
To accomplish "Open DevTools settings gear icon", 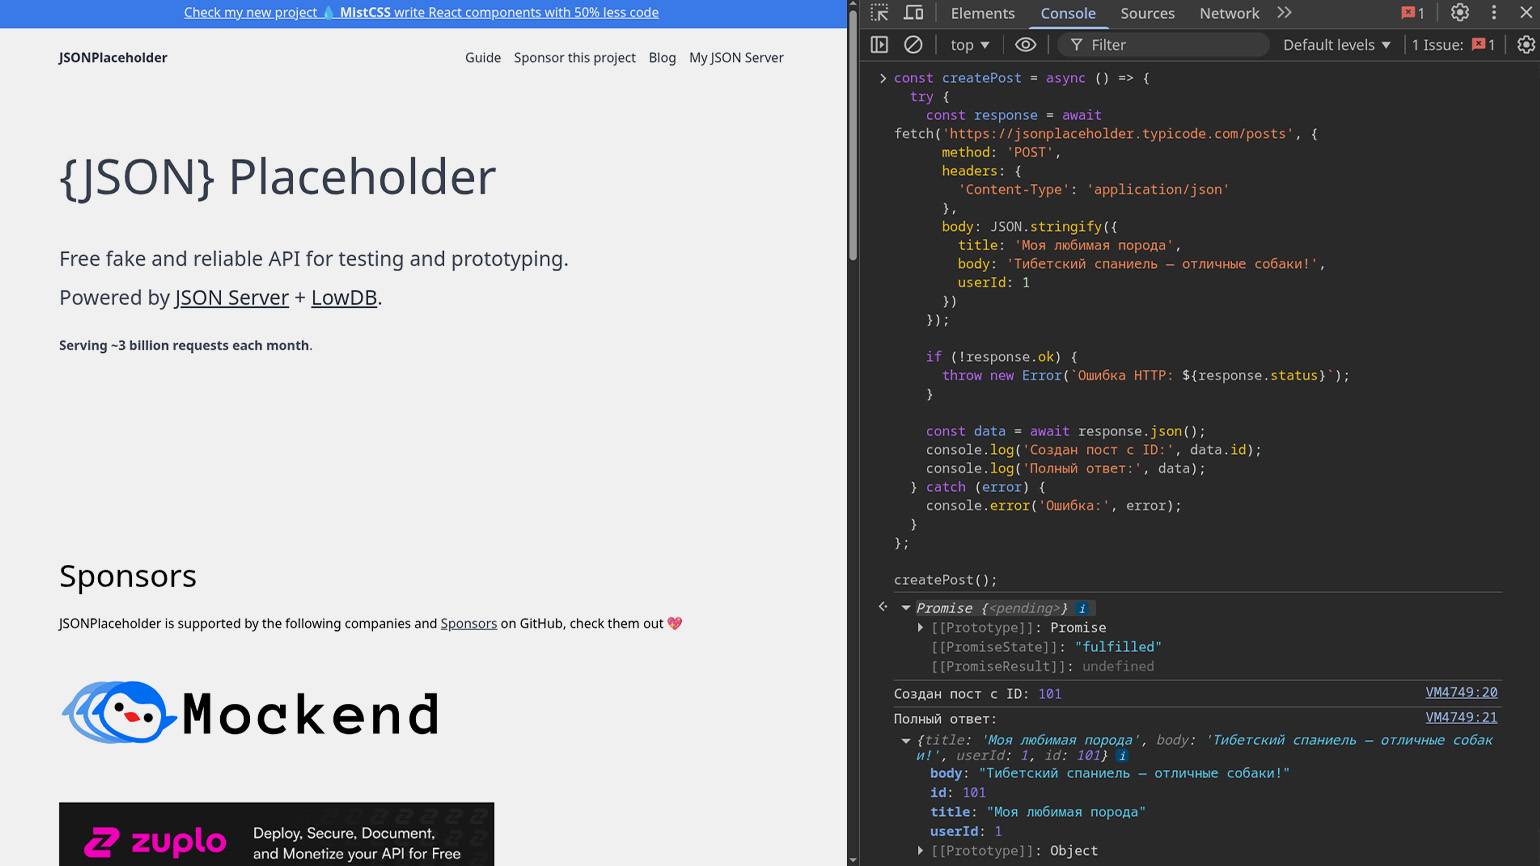I will coord(1460,13).
